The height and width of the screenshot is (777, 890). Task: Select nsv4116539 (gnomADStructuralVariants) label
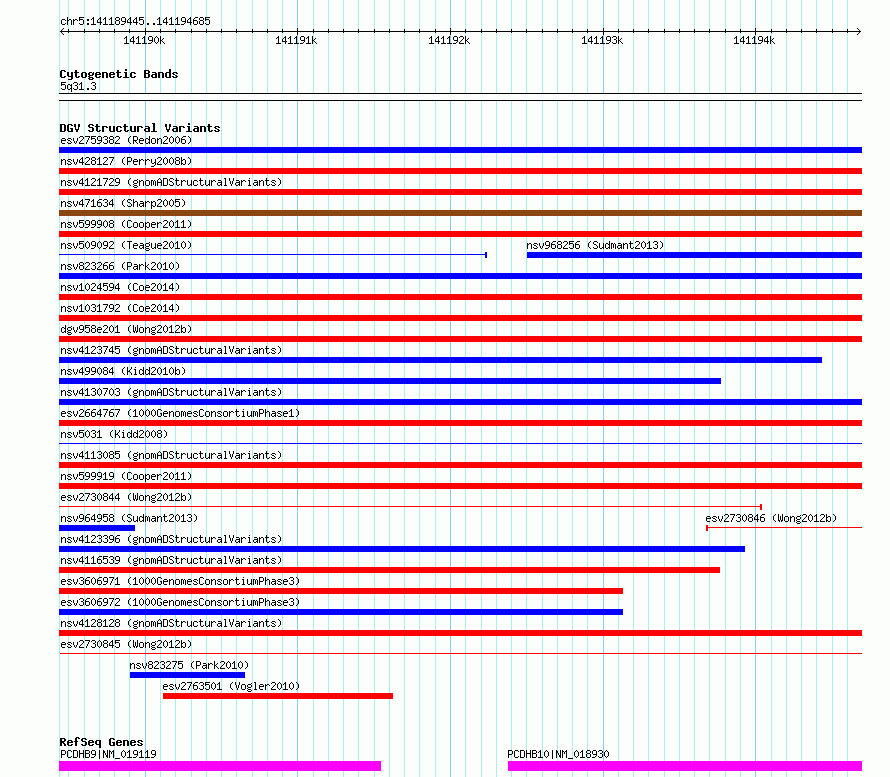pyautogui.click(x=171, y=560)
